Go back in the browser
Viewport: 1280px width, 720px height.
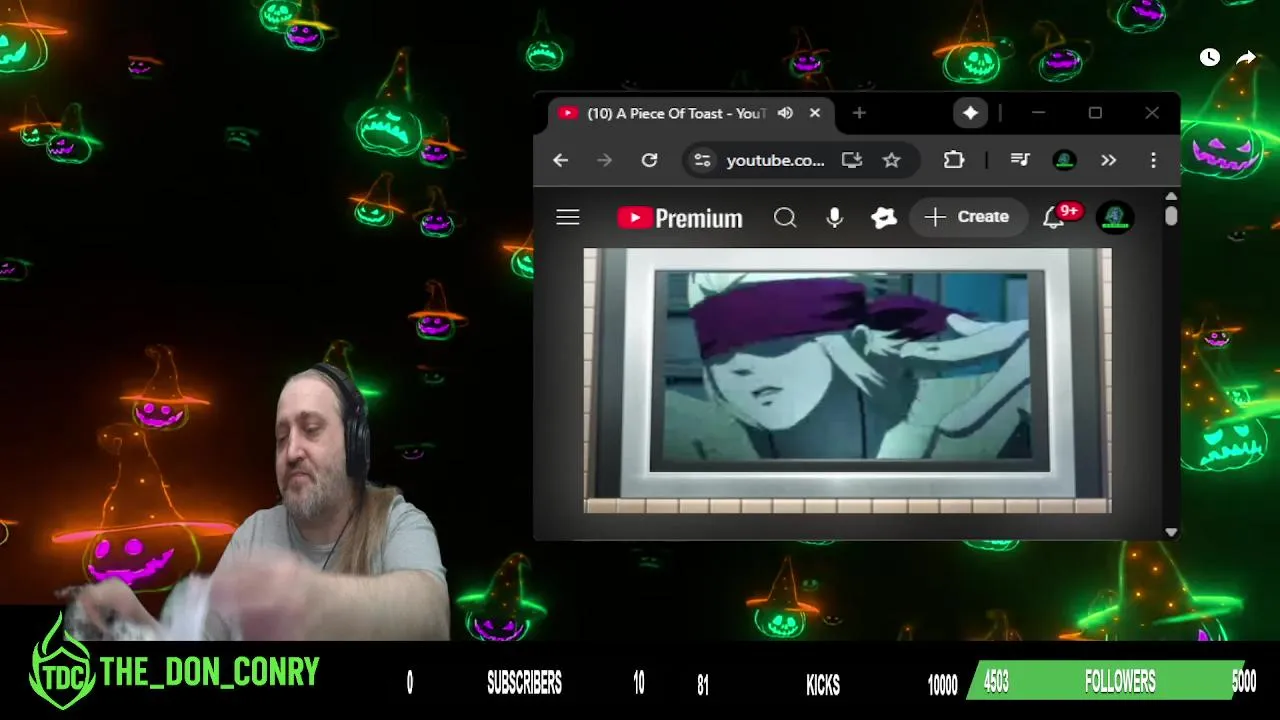click(560, 160)
